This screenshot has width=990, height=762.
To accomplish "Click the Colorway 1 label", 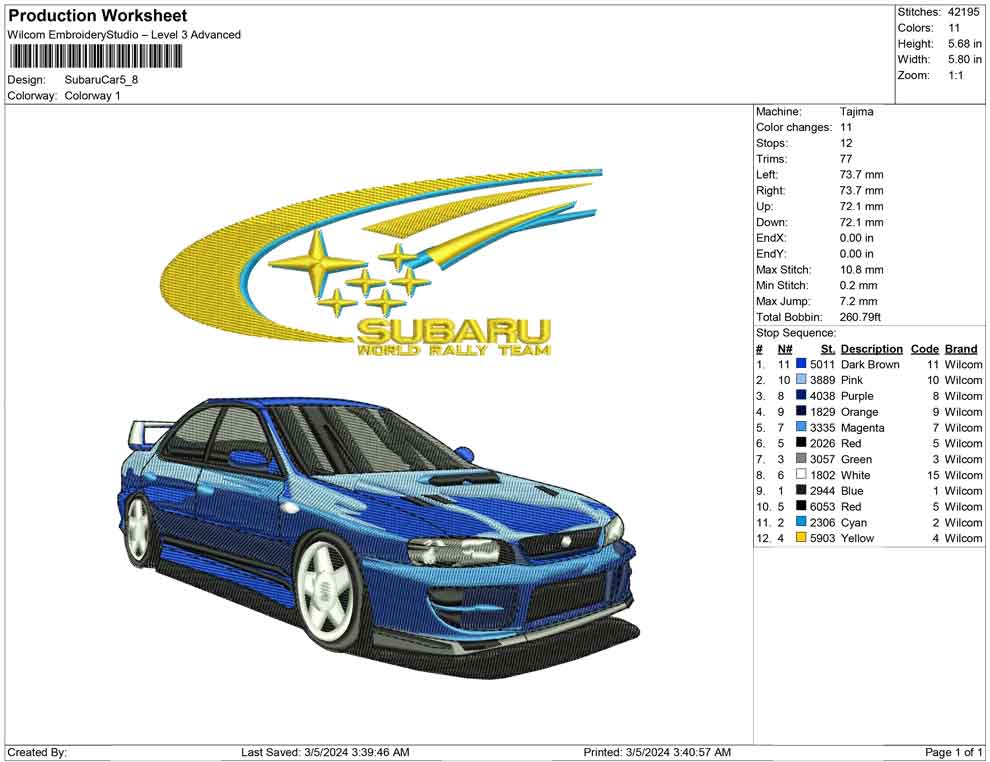I will click(96, 96).
